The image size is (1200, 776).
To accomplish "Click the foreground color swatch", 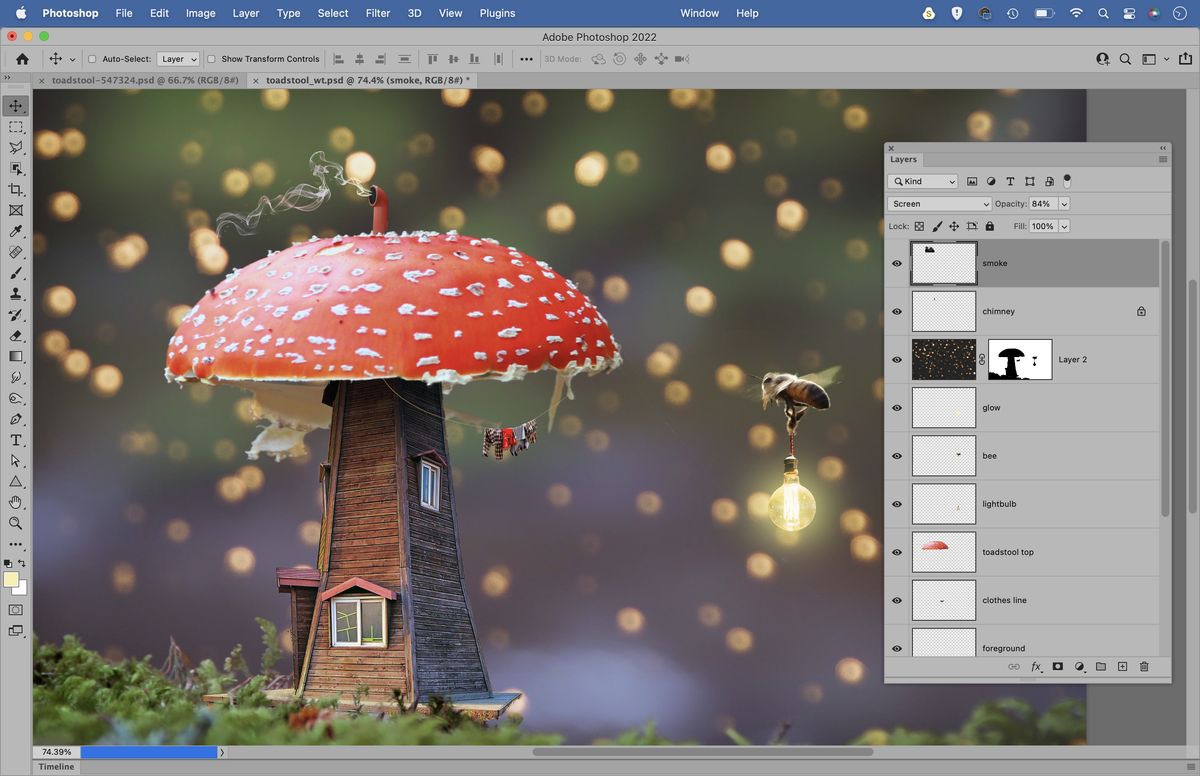I will pyautogui.click(x=10, y=579).
